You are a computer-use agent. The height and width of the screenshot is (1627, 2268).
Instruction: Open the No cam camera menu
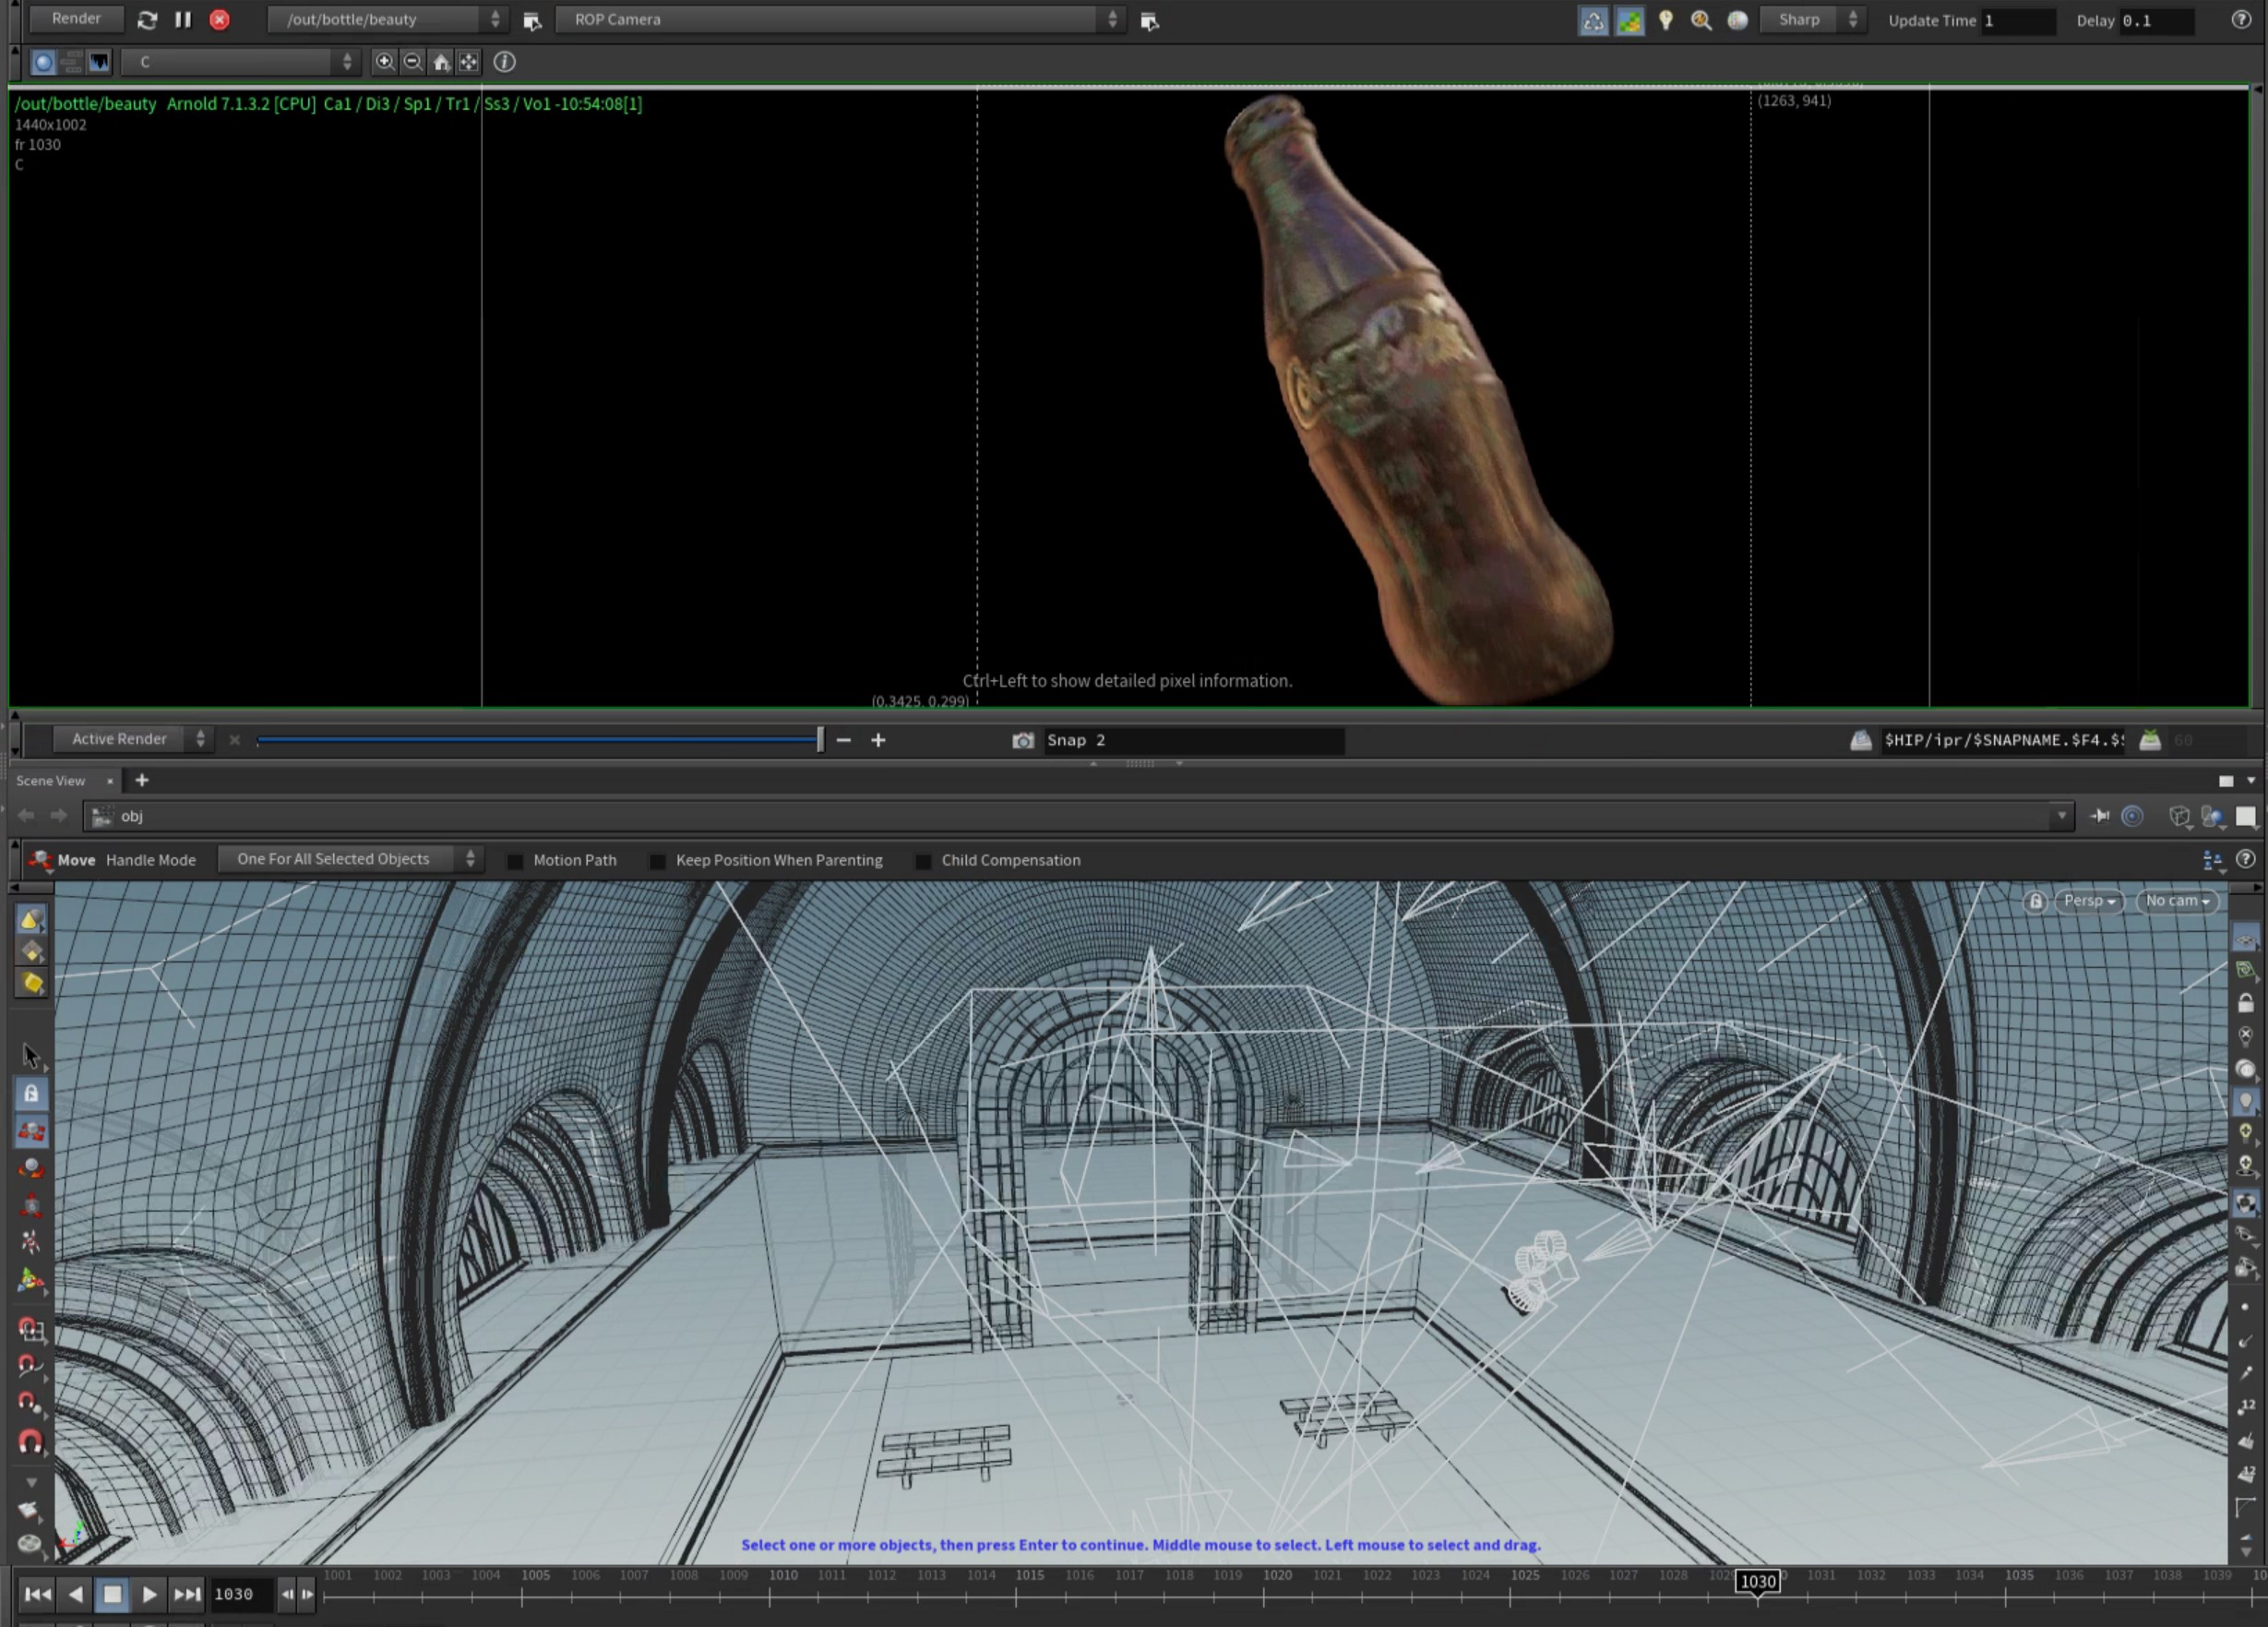pos(2176,901)
